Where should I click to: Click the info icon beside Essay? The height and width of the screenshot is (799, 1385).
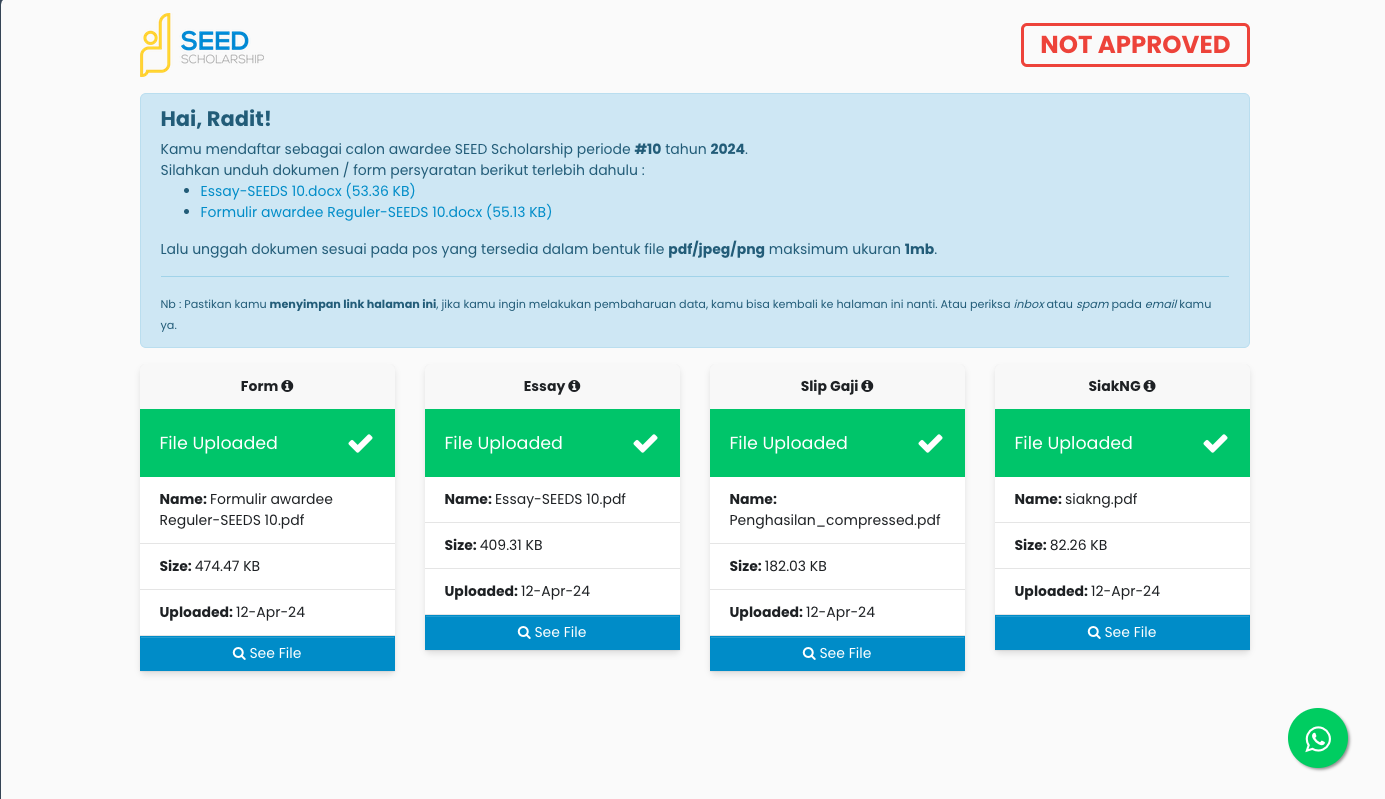(574, 386)
